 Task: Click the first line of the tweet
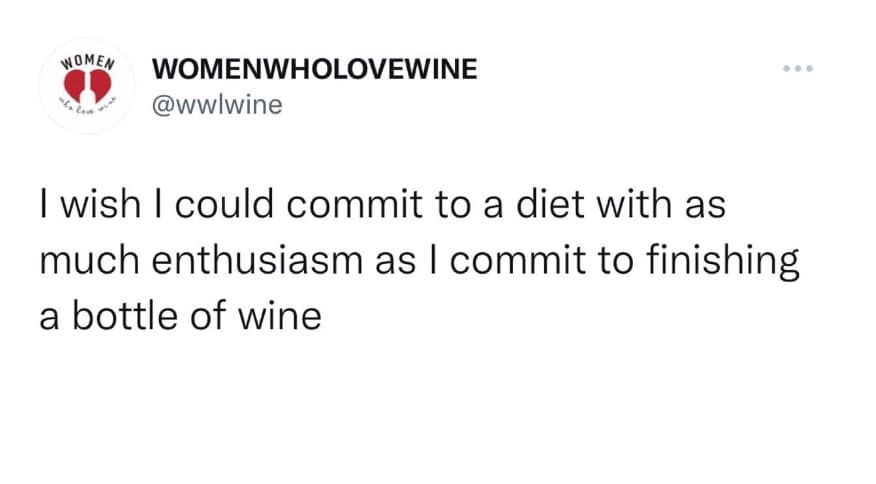[381, 207]
